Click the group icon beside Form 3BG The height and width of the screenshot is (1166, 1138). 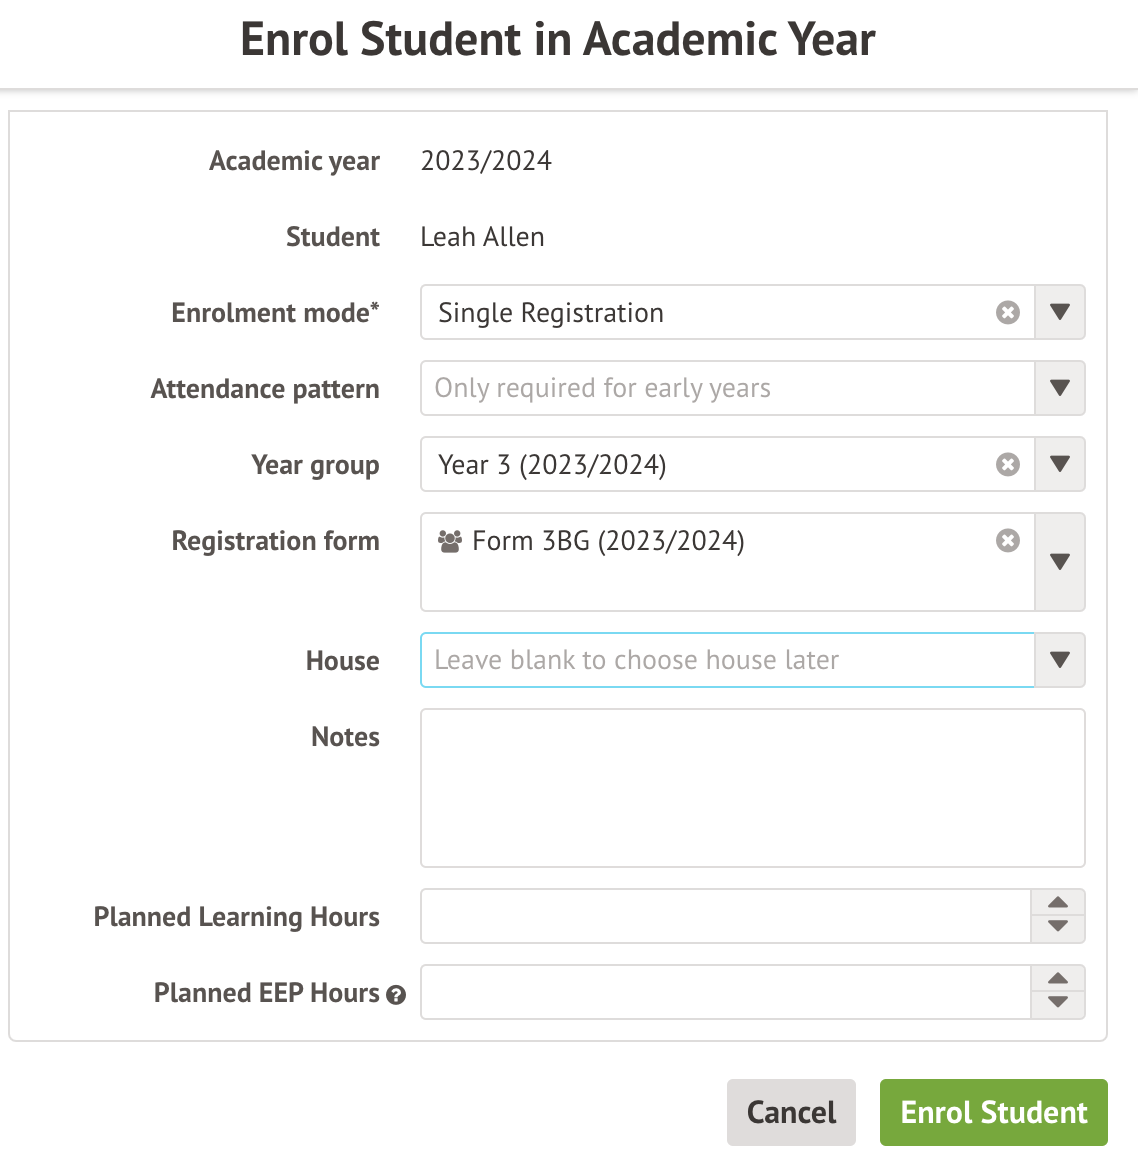point(450,542)
